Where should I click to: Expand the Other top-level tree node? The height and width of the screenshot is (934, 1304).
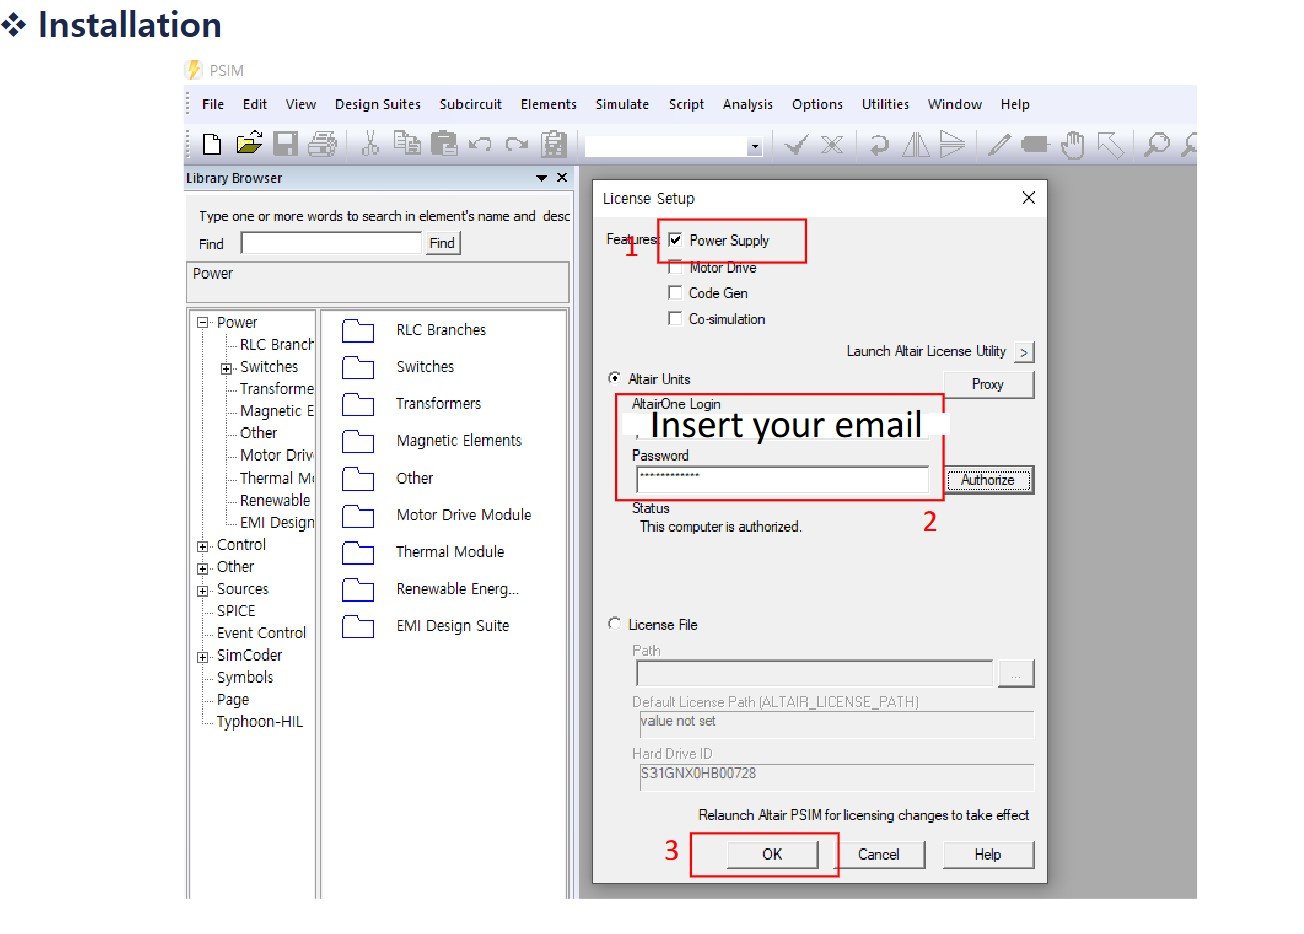tap(203, 568)
